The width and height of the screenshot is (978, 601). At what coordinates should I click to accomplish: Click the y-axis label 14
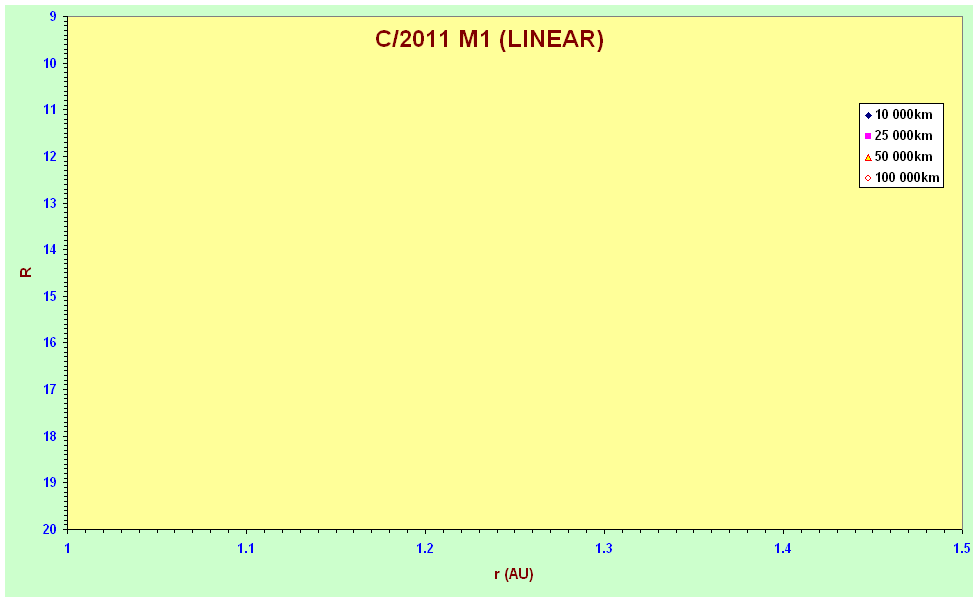51,249
